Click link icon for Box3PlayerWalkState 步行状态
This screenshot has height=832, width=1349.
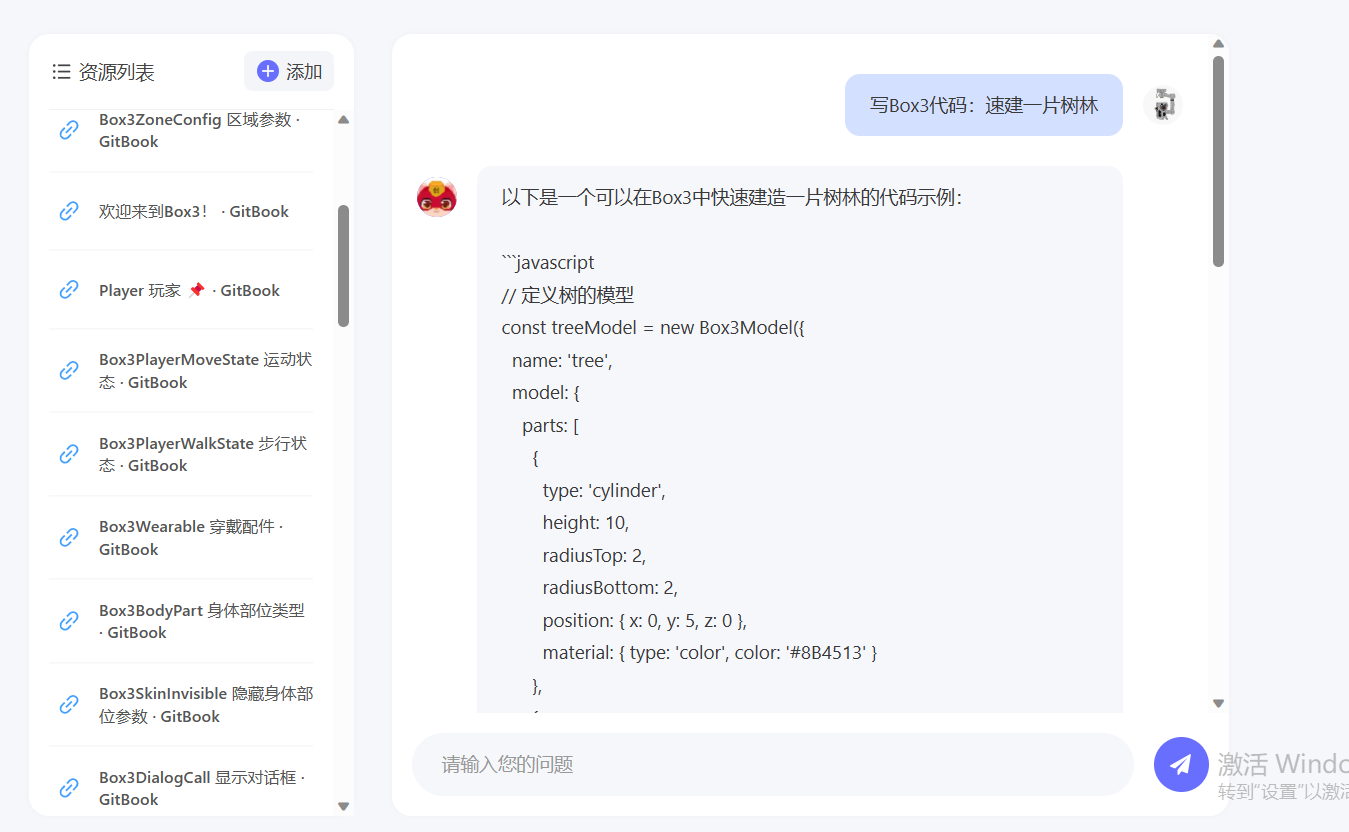click(x=69, y=454)
